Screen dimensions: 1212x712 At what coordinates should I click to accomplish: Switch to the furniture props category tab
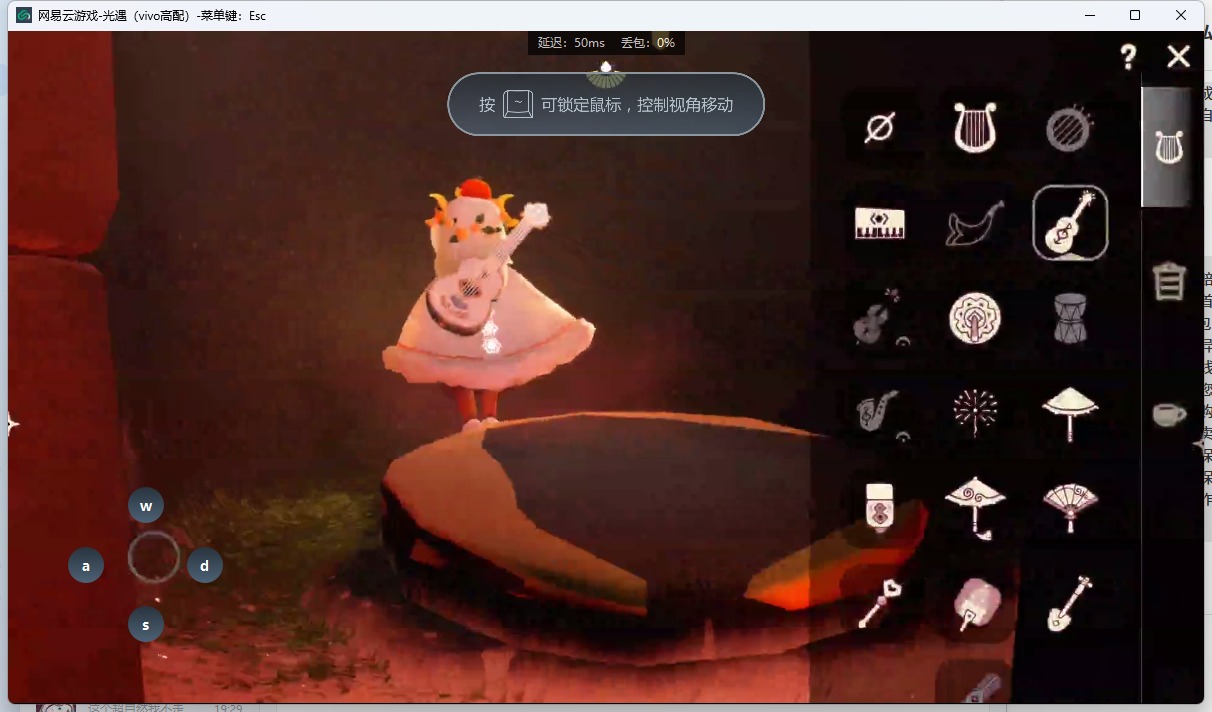tap(1169, 281)
